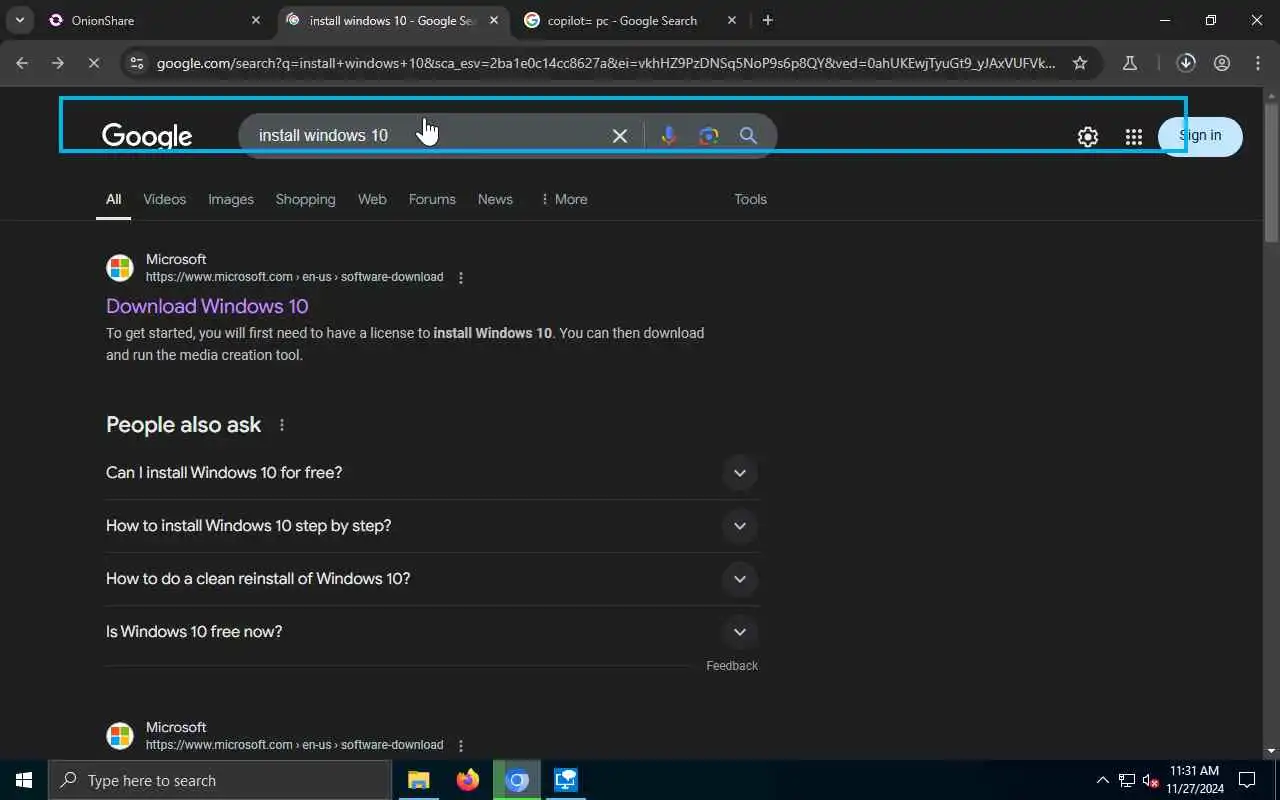The image size is (1280, 800).
Task: Open a new browser tab
Action: (x=767, y=20)
